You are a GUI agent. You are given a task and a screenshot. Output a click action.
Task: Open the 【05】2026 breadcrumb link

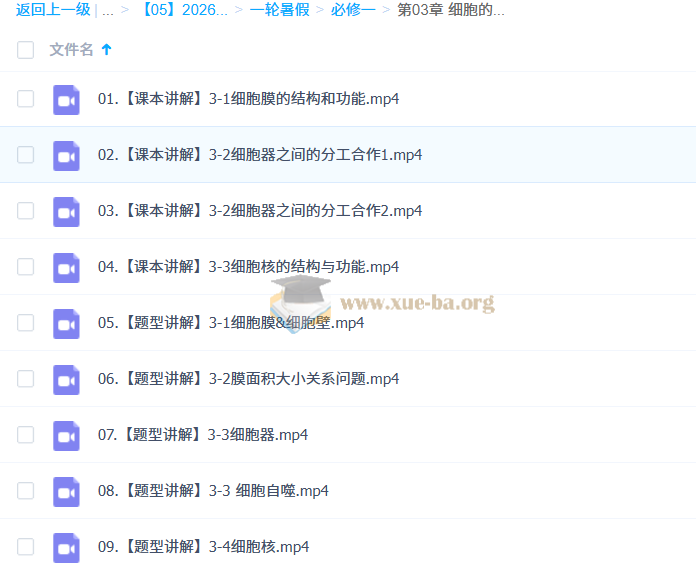click(185, 11)
